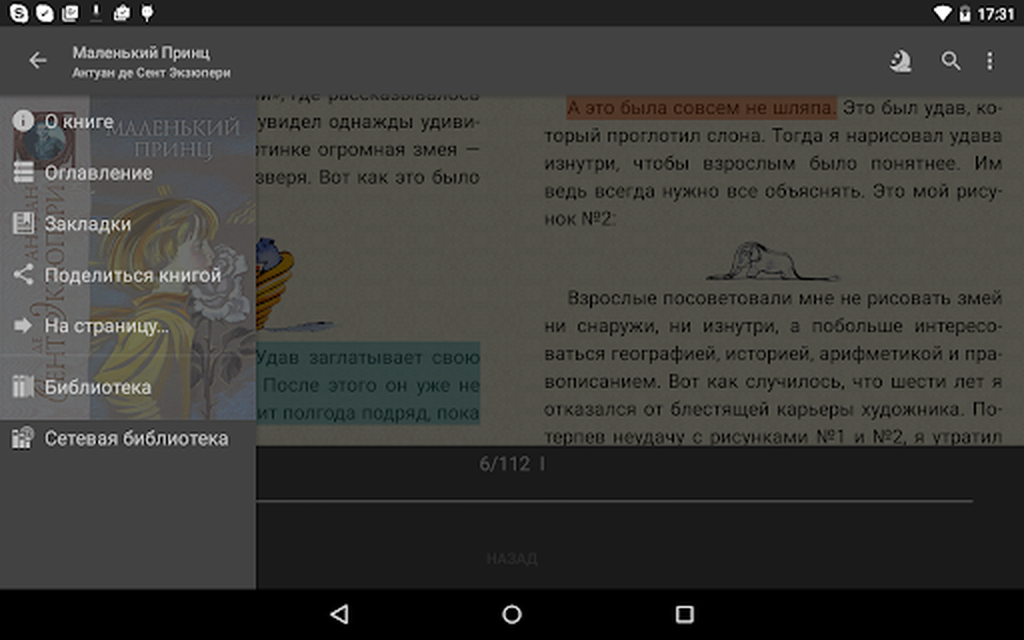Click the bookshelf icon beside Библиотека

click(23, 387)
